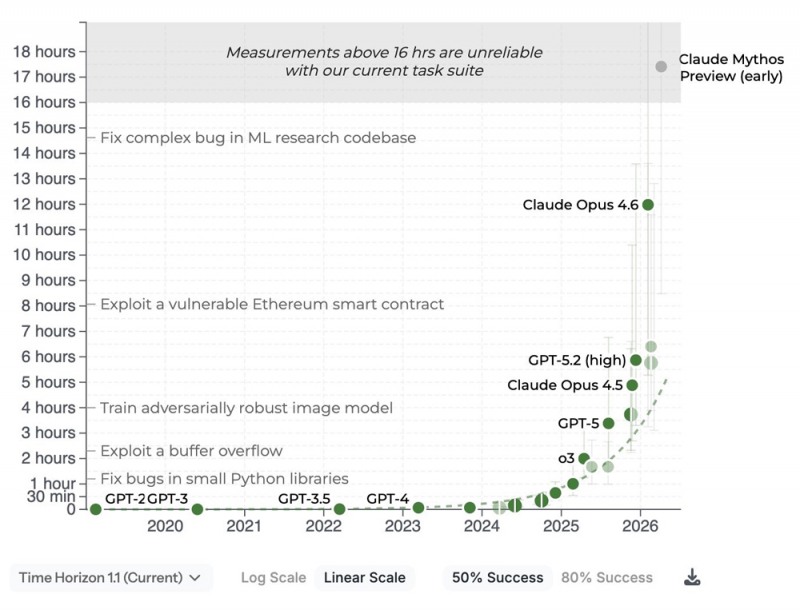Click 'Fix complex bug in ML research codebase' label
Viewport: 800px width, 610px height.
pos(258,138)
